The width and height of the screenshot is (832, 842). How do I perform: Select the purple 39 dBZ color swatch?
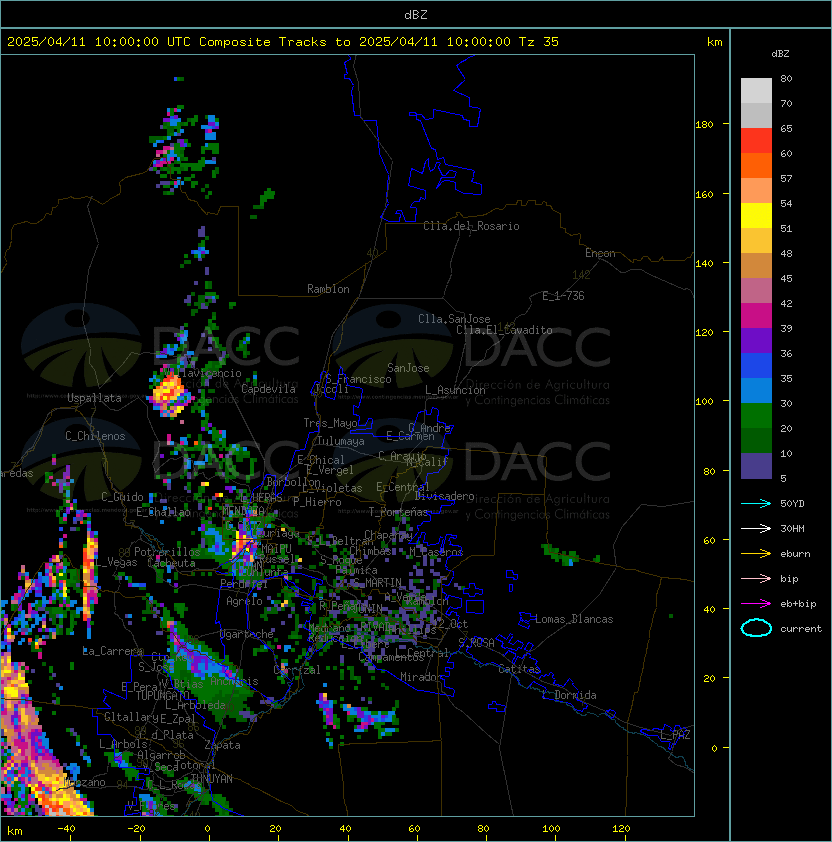(756, 340)
